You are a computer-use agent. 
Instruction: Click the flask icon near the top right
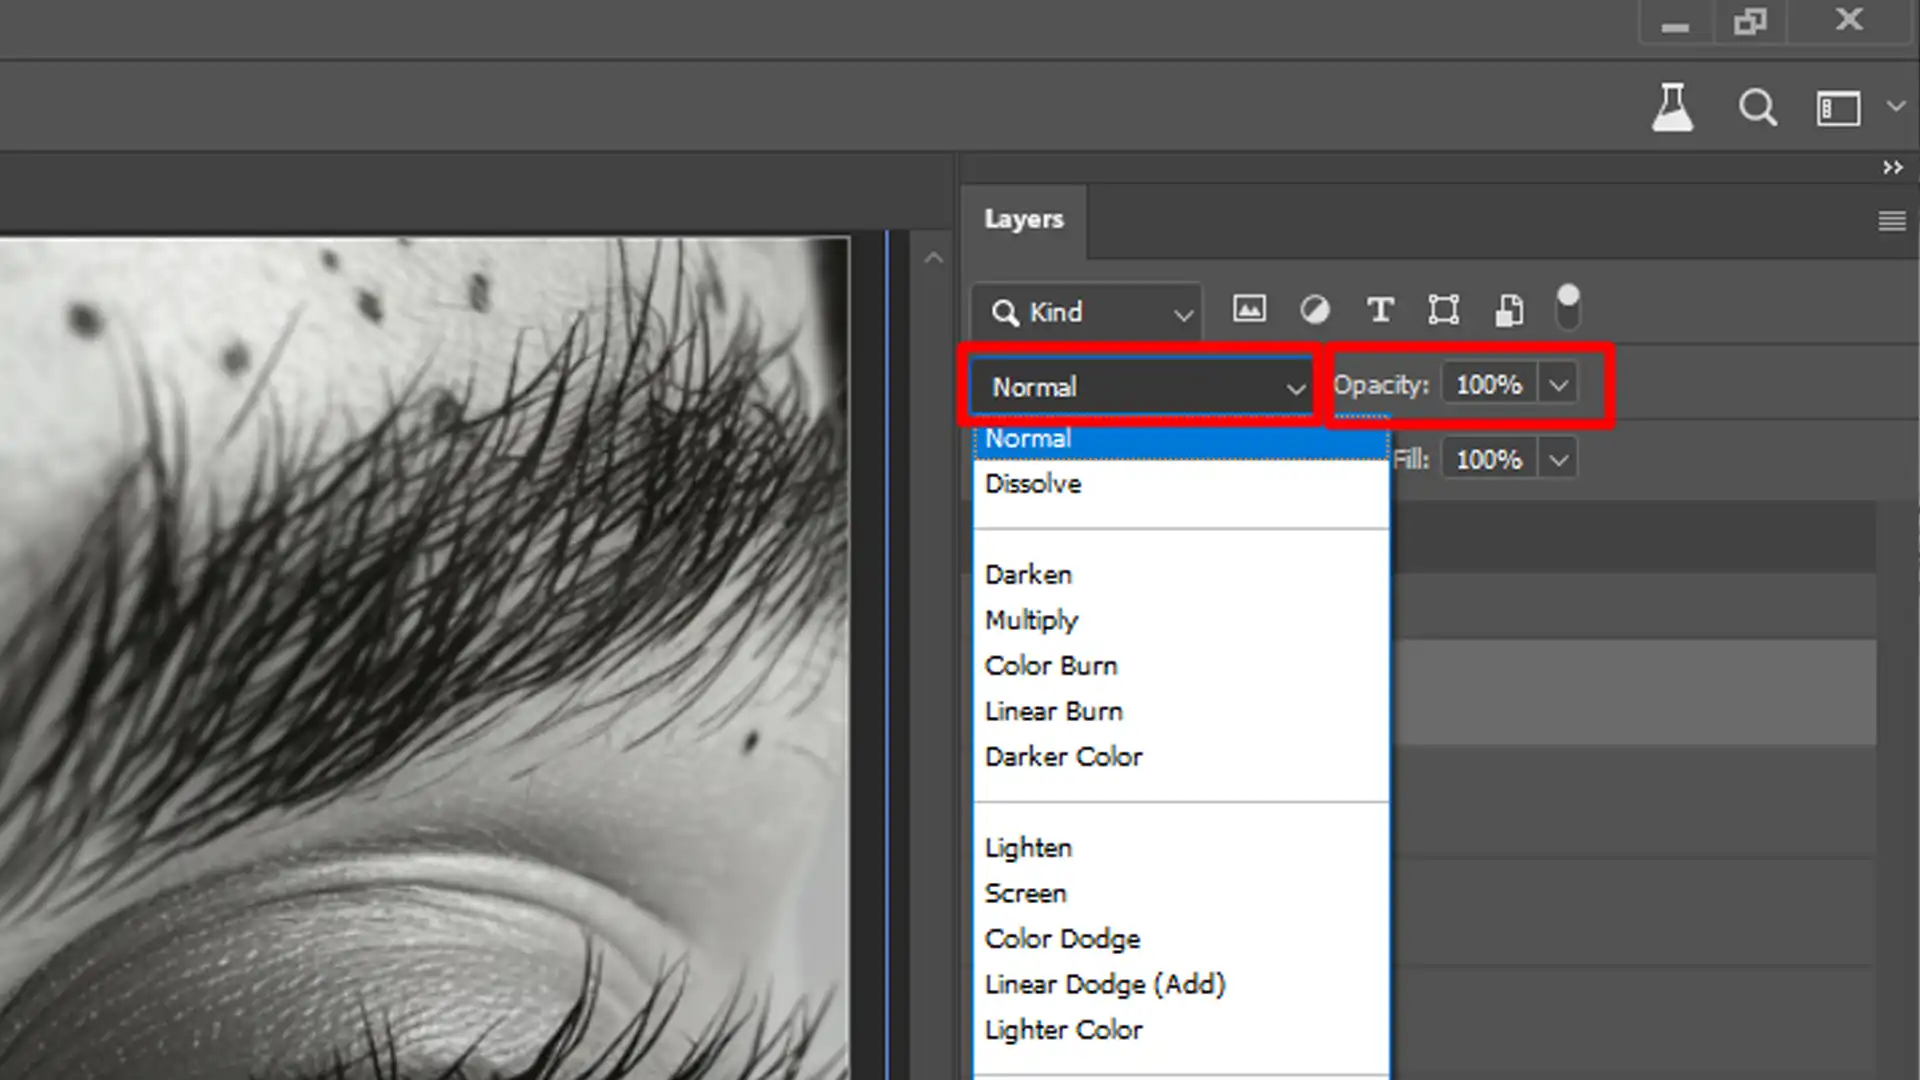[1673, 108]
